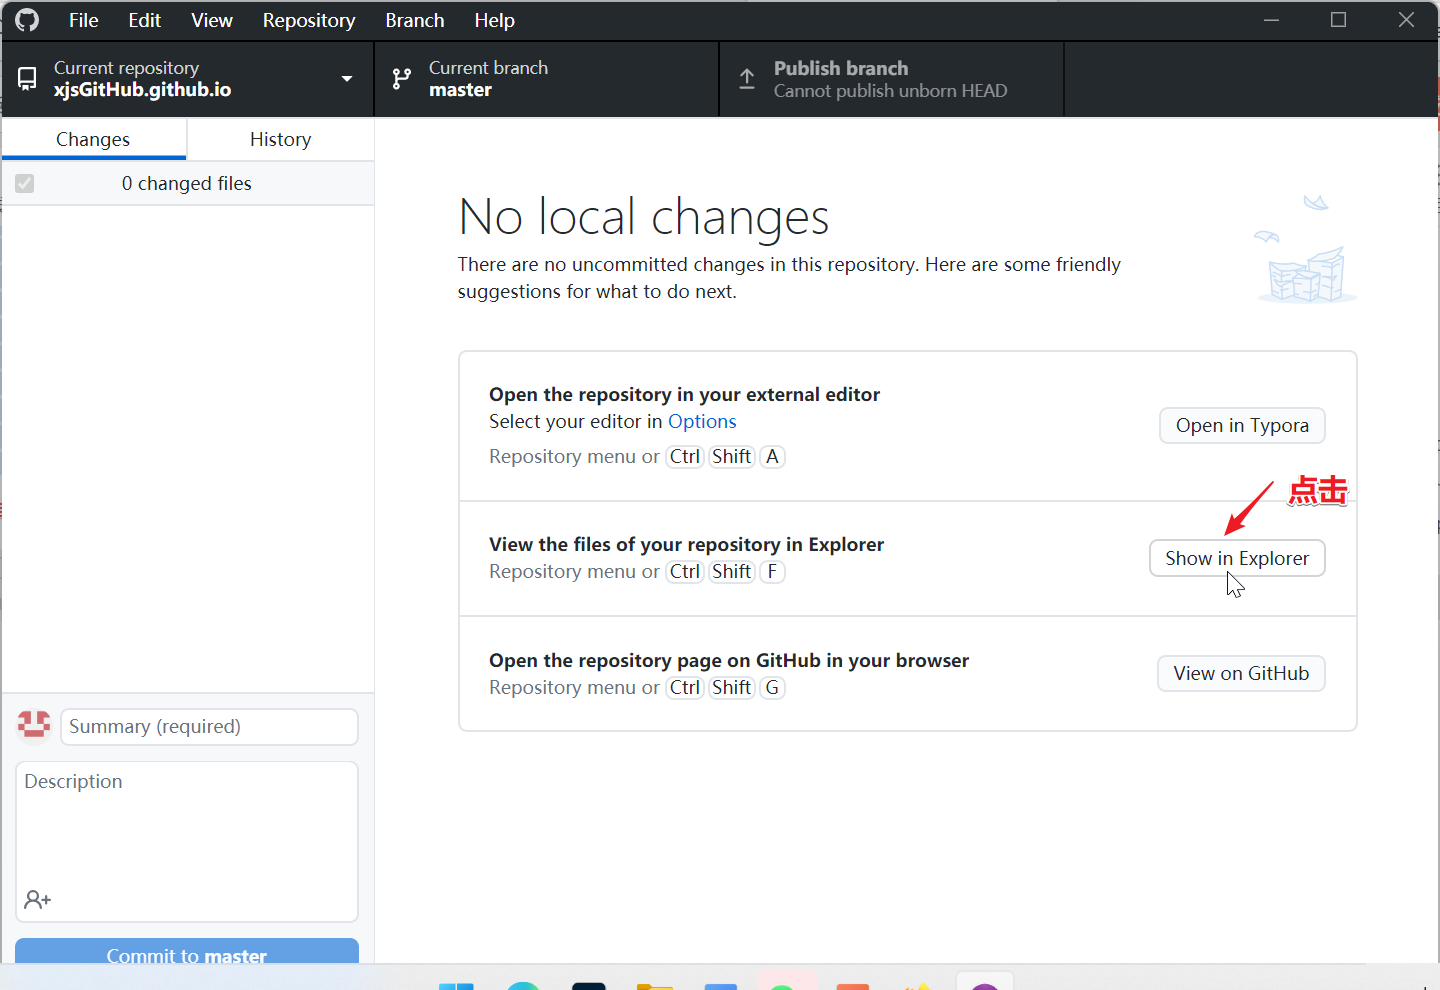1440x990 pixels.
Task: Click the user avatar by the summary field
Action: [34, 725]
